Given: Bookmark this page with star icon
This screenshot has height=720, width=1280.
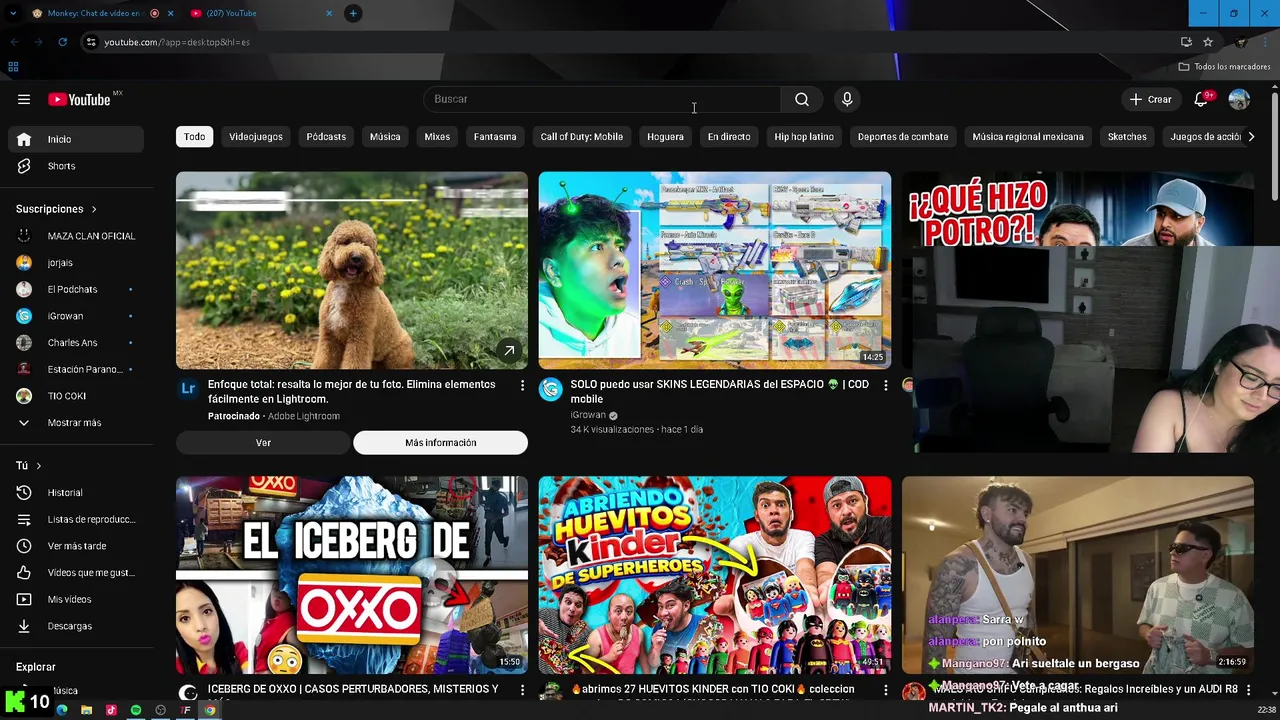Looking at the screenshot, I should [1208, 42].
